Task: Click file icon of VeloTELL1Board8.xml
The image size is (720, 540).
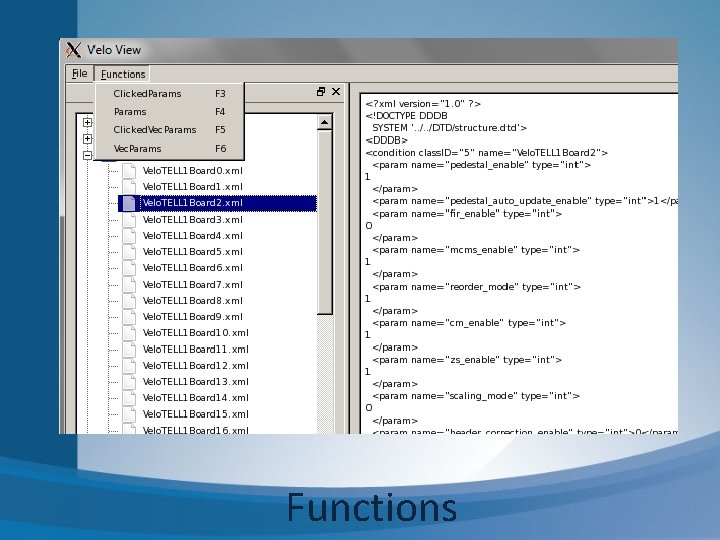Action: 129,301
